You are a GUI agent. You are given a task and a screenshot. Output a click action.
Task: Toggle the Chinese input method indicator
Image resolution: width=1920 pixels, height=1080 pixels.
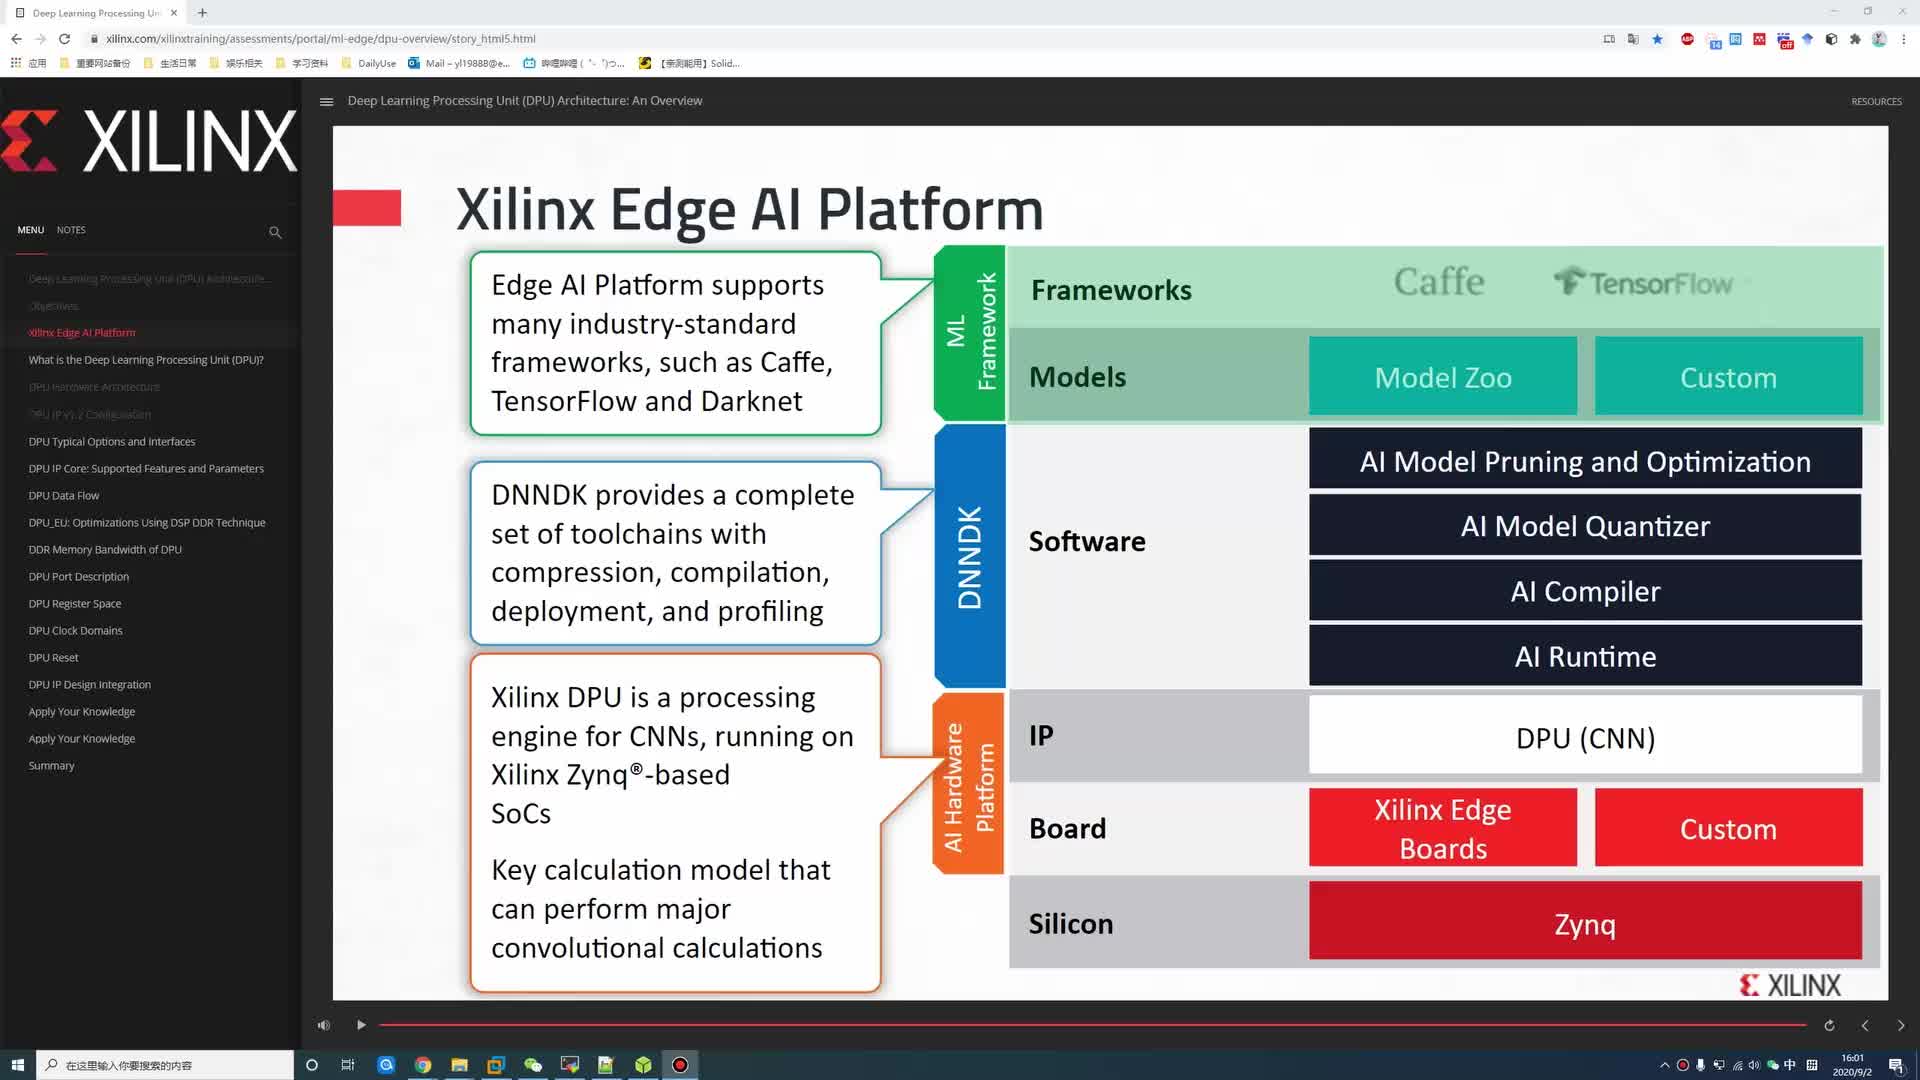pyautogui.click(x=1790, y=1065)
